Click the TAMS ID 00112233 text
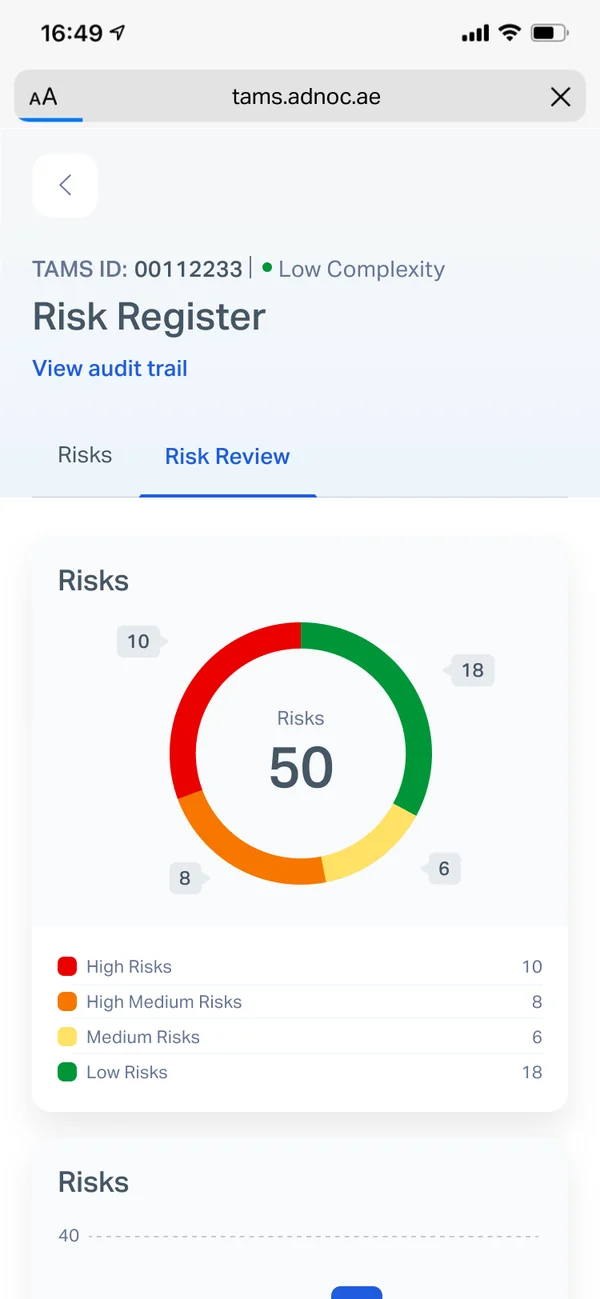Screen dimensions: 600x1299 pos(137,269)
